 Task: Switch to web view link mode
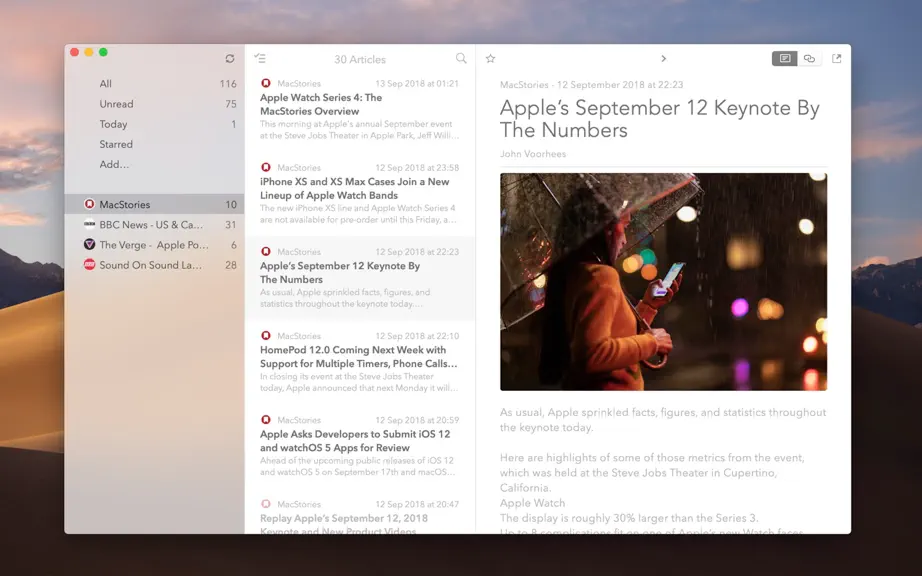[810, 58]
